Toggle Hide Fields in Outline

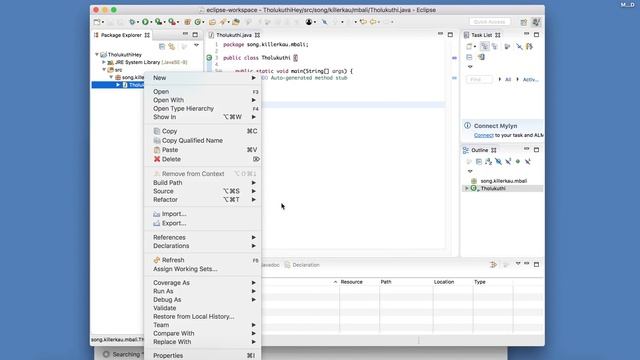pyautogui.click(x=498, y=162)
